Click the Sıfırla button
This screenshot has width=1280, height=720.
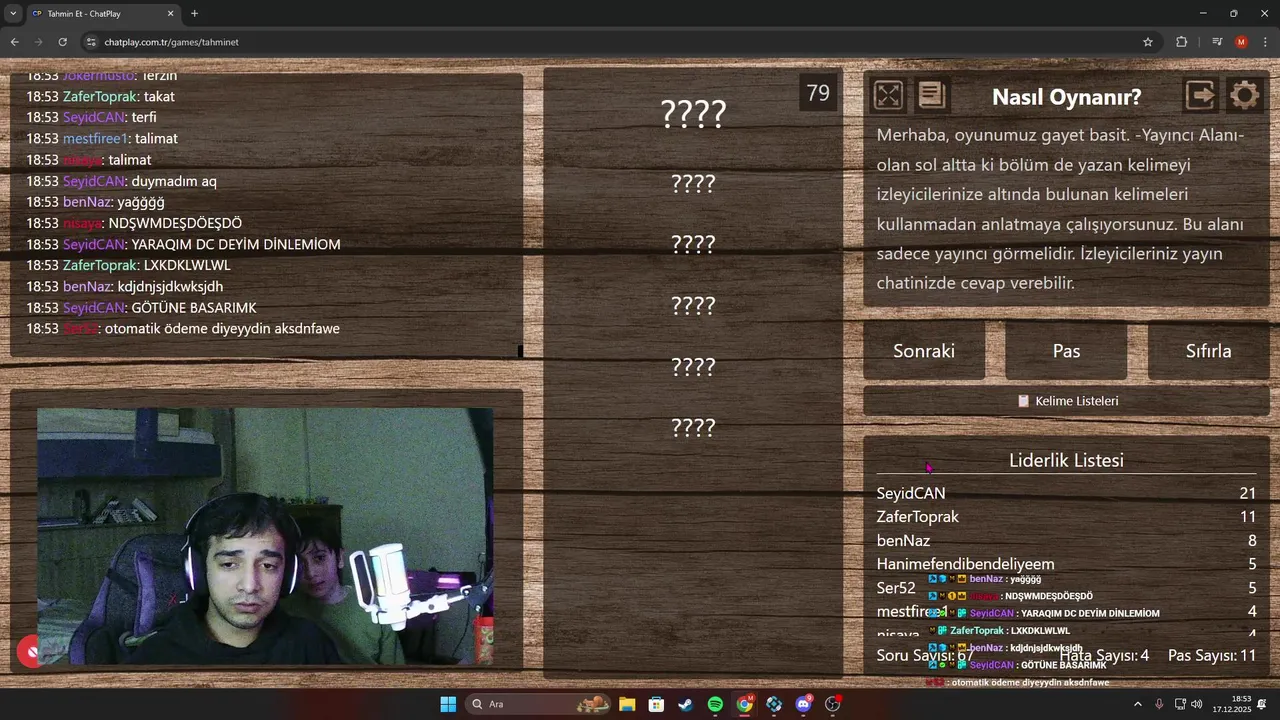(x=1208, y=351)
